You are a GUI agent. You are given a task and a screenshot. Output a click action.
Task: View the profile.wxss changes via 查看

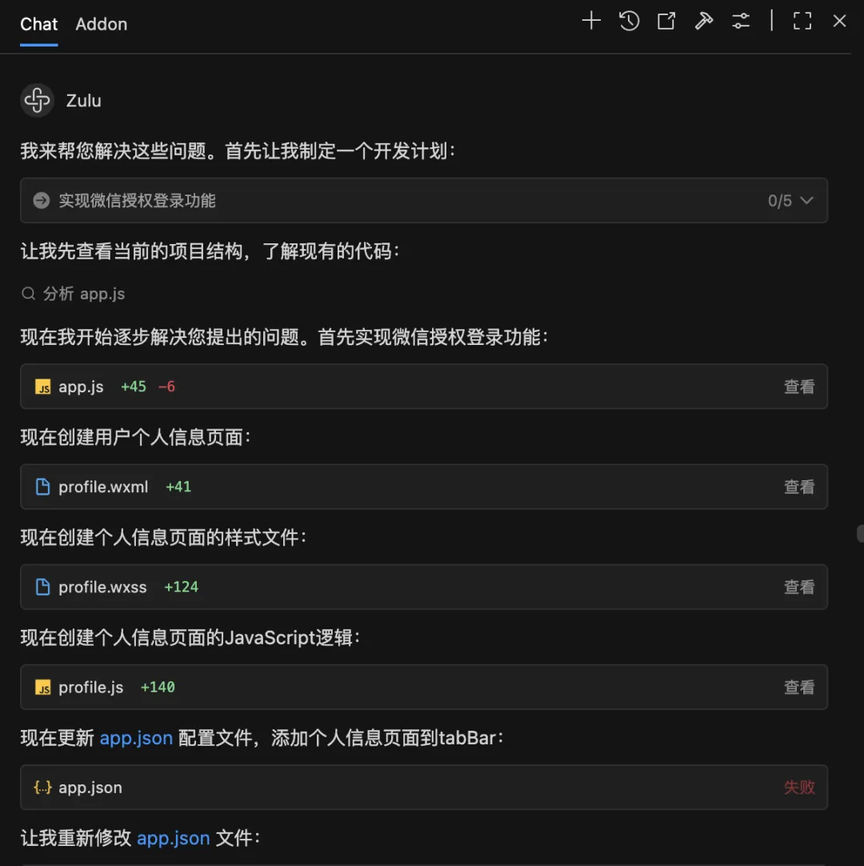tap(799, 587)
